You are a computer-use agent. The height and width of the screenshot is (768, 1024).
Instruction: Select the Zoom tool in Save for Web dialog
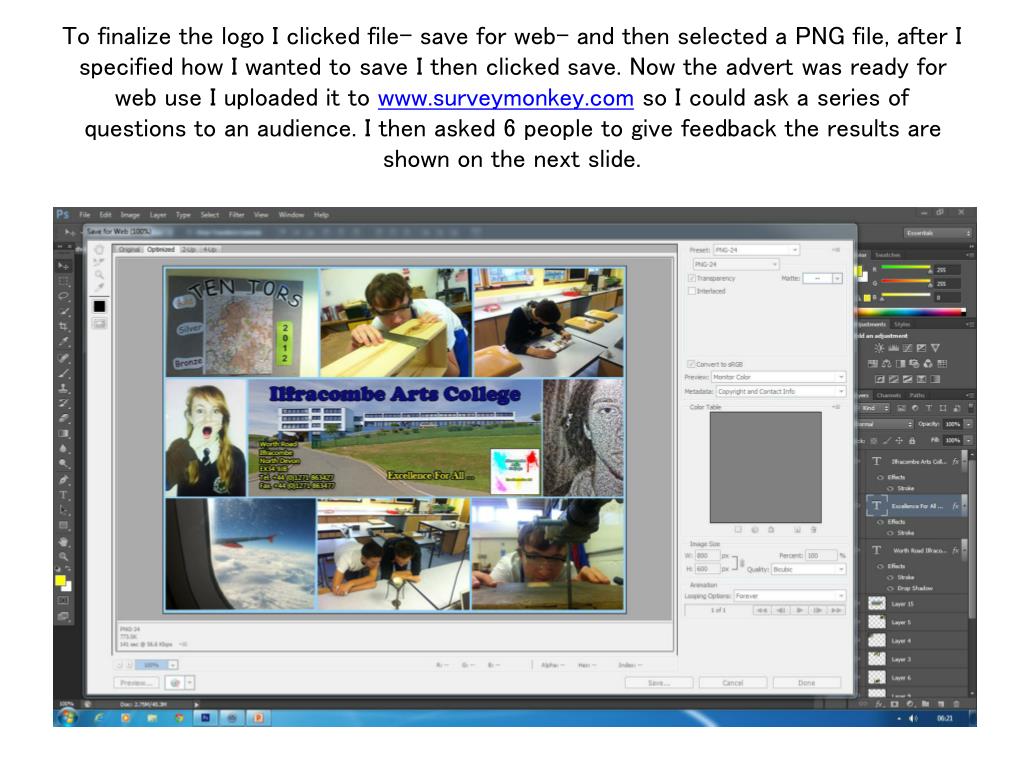tap(99, 274)
